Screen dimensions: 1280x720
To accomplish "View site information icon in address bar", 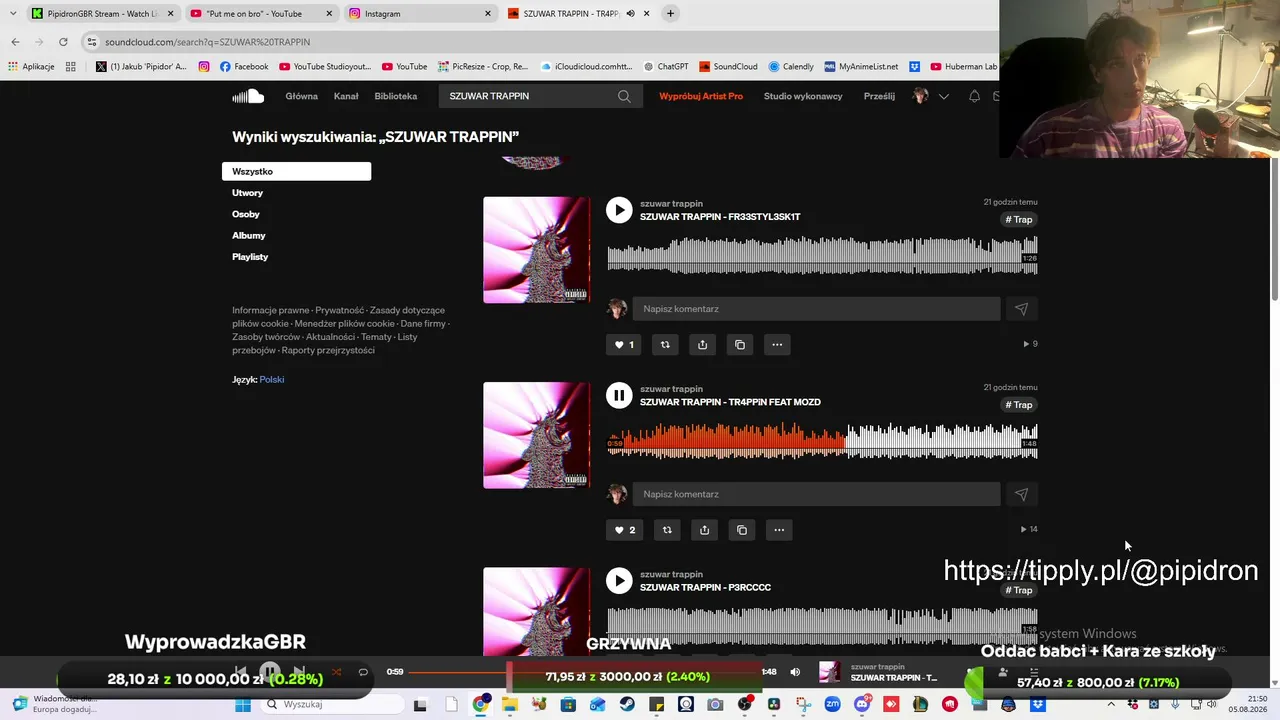I will [92, 42].
